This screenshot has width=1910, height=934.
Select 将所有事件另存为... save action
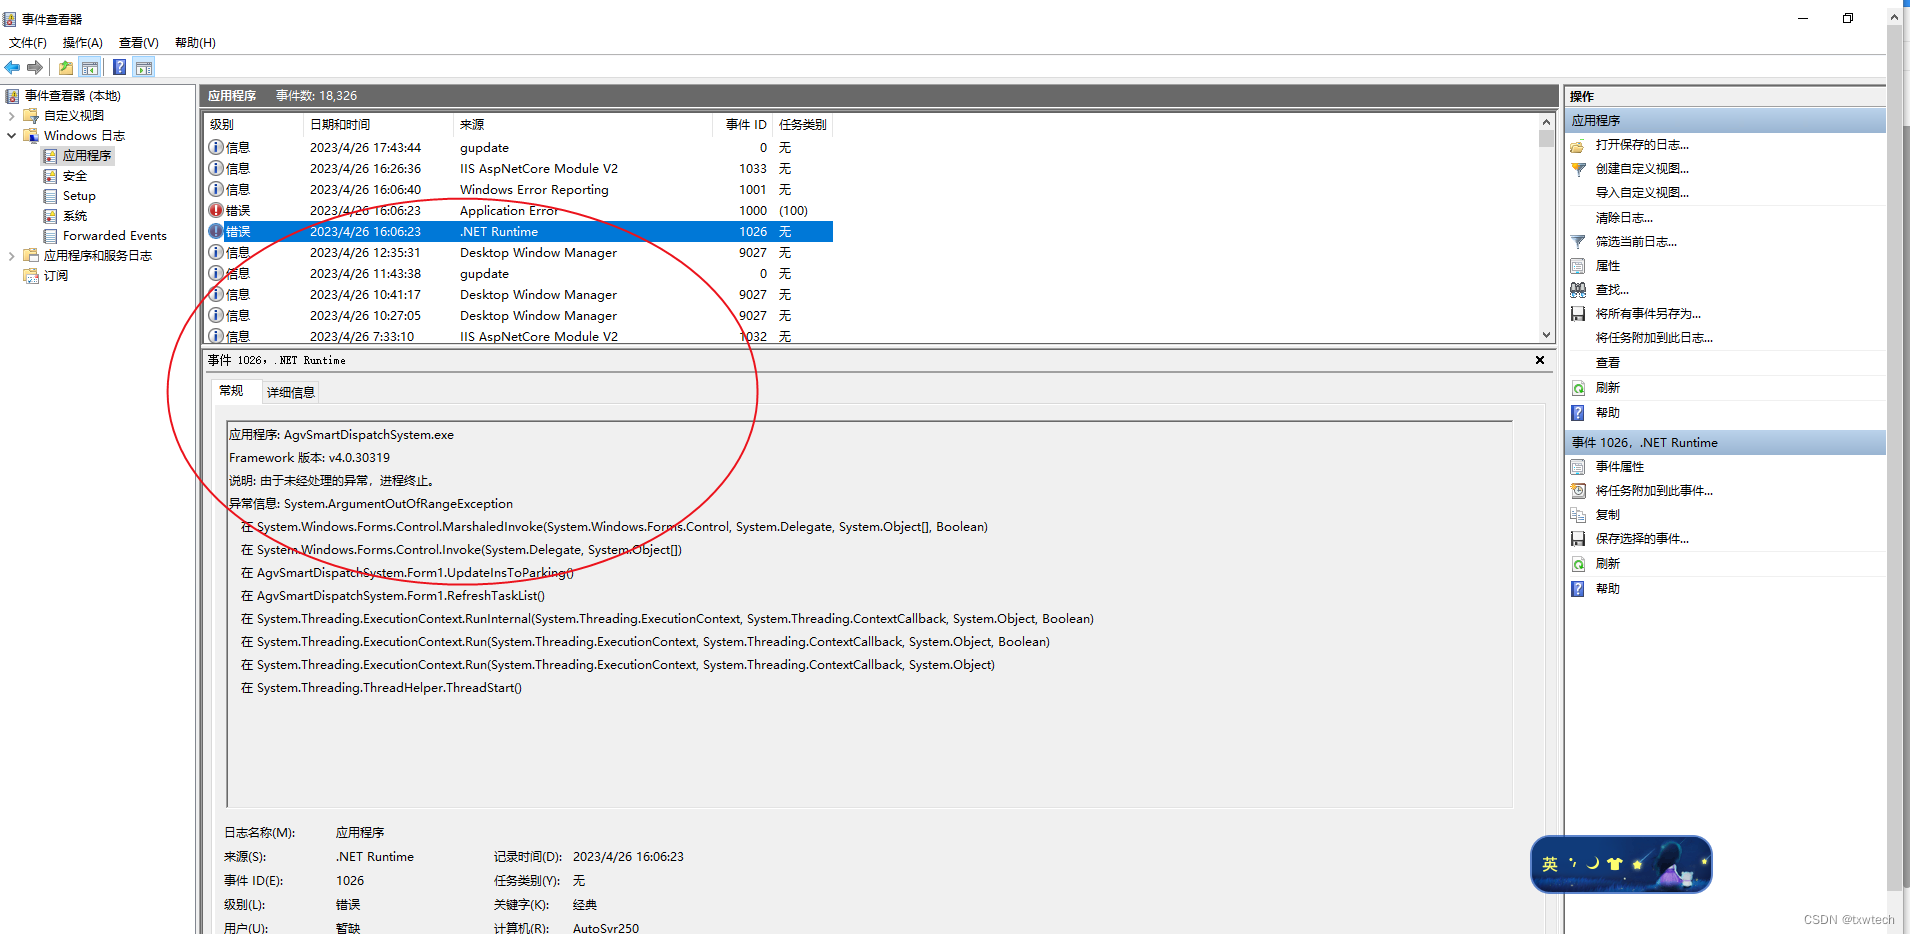pyautogui.click(x=1647, y=314)
